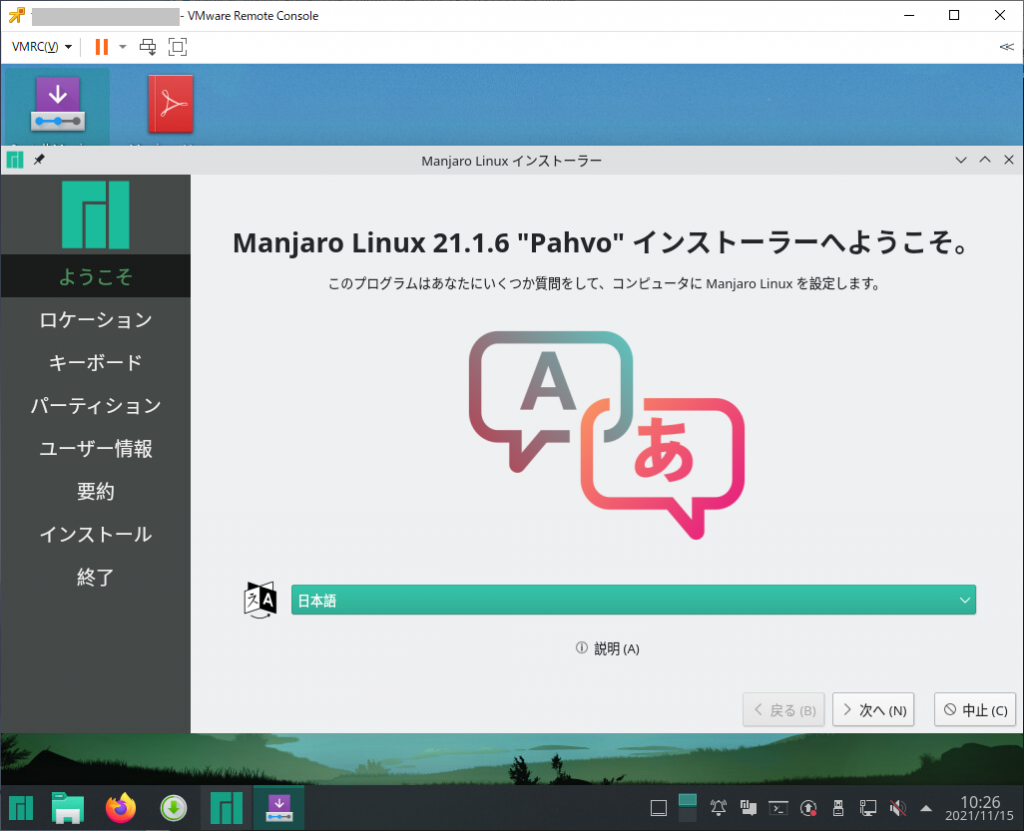Click the Send Ctrl+Alt+Del toolbar icon

pos(148,47)
